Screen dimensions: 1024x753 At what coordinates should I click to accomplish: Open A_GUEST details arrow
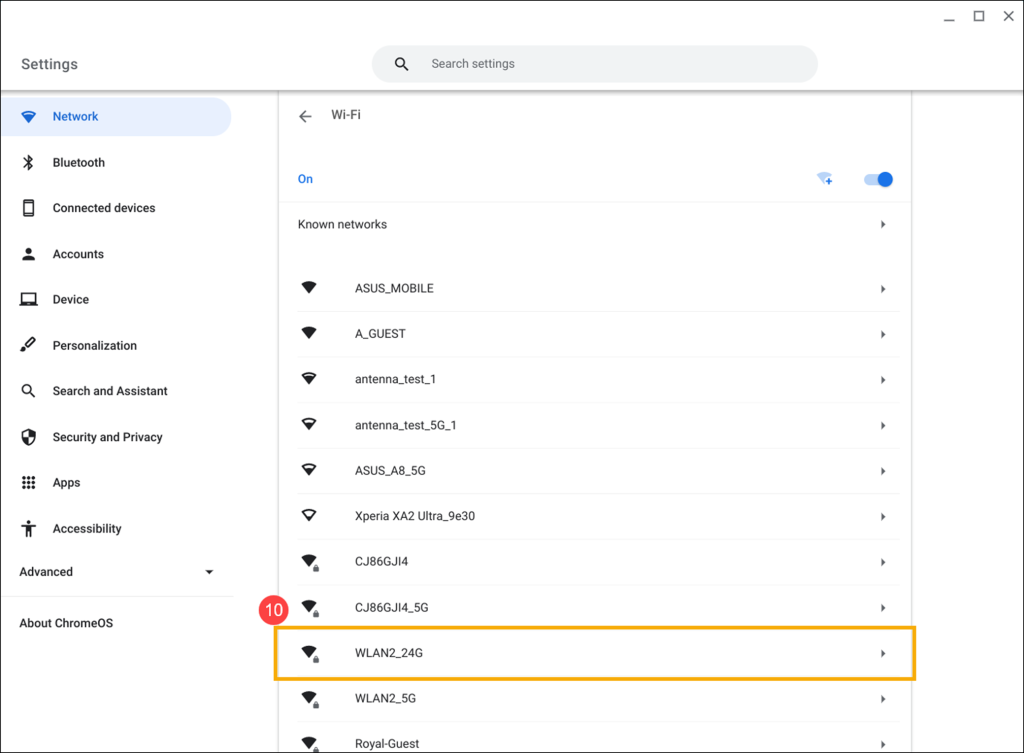[x=883, y=334]
